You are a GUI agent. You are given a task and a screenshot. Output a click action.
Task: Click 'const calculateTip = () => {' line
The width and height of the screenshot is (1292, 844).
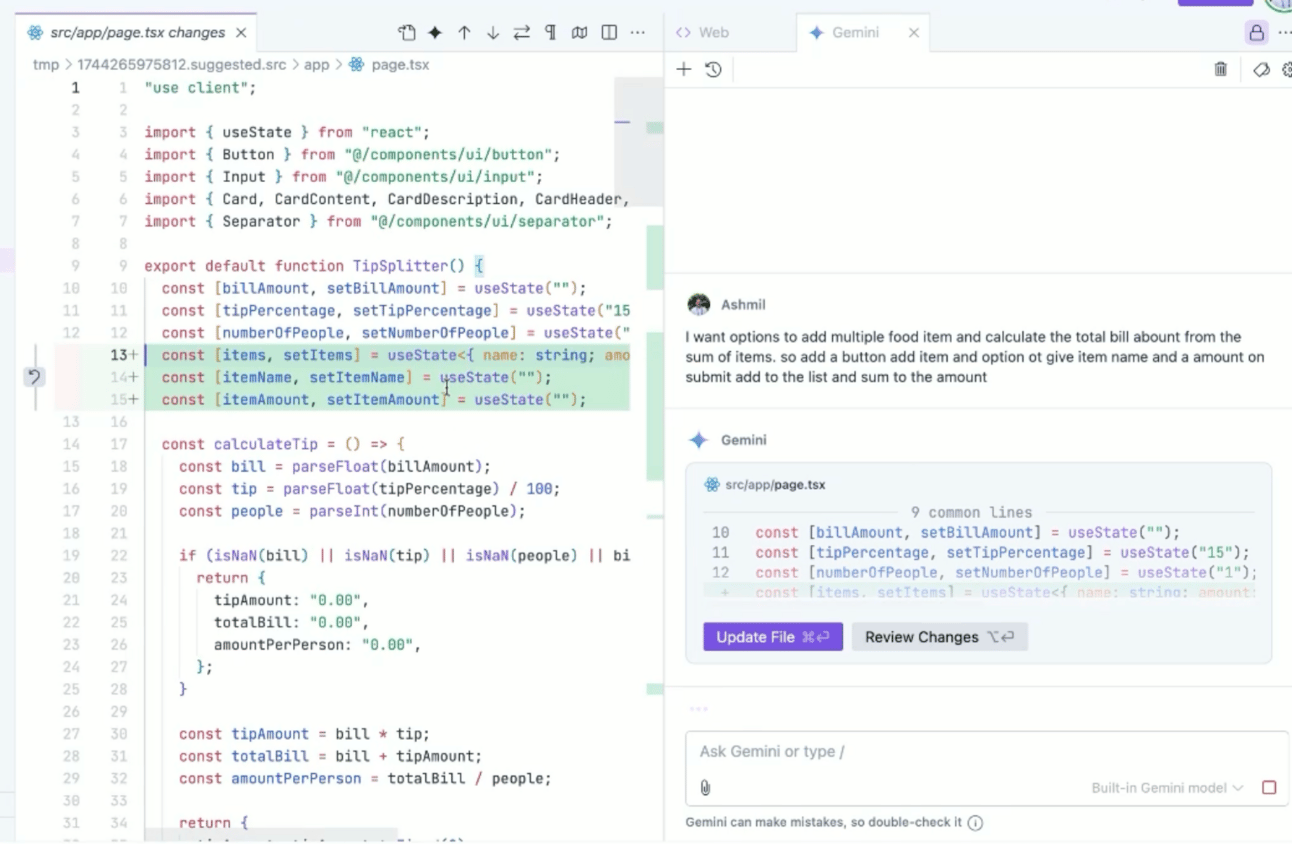[x=283, y=444]
